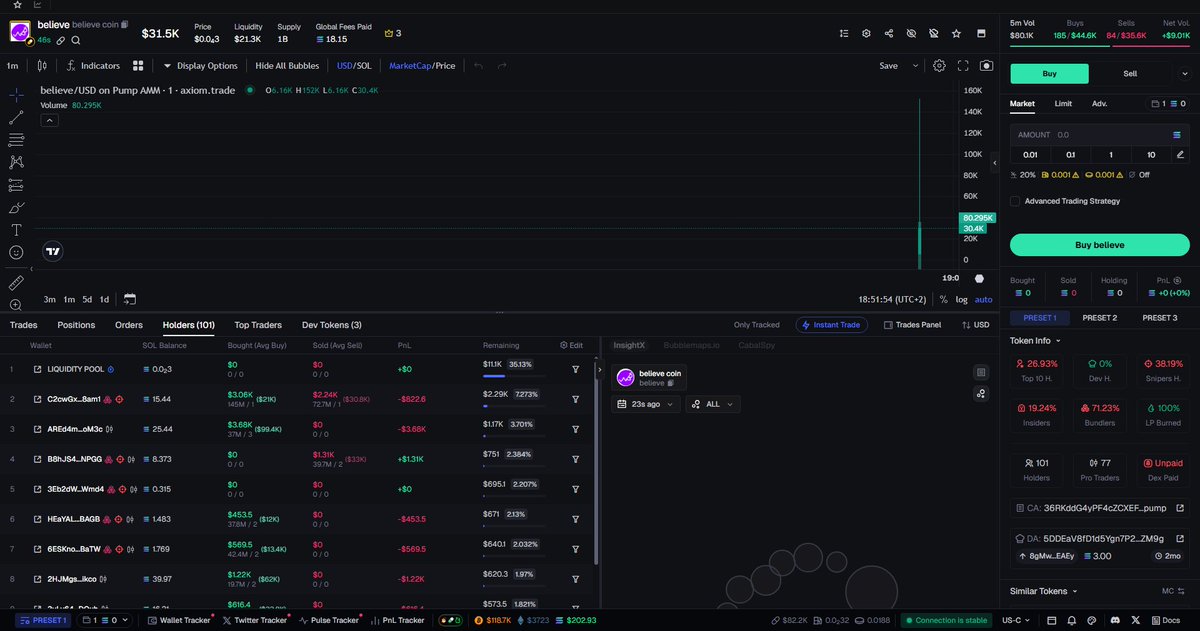Screen dimensions: 1200x631
Task: Open Twitter Tracker in footer
Action: tap(254, 620)
